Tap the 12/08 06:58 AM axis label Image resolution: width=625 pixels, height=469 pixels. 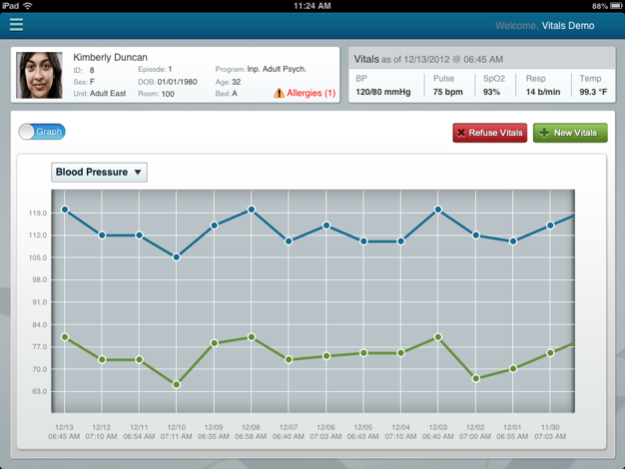click(x=251, y=432)
